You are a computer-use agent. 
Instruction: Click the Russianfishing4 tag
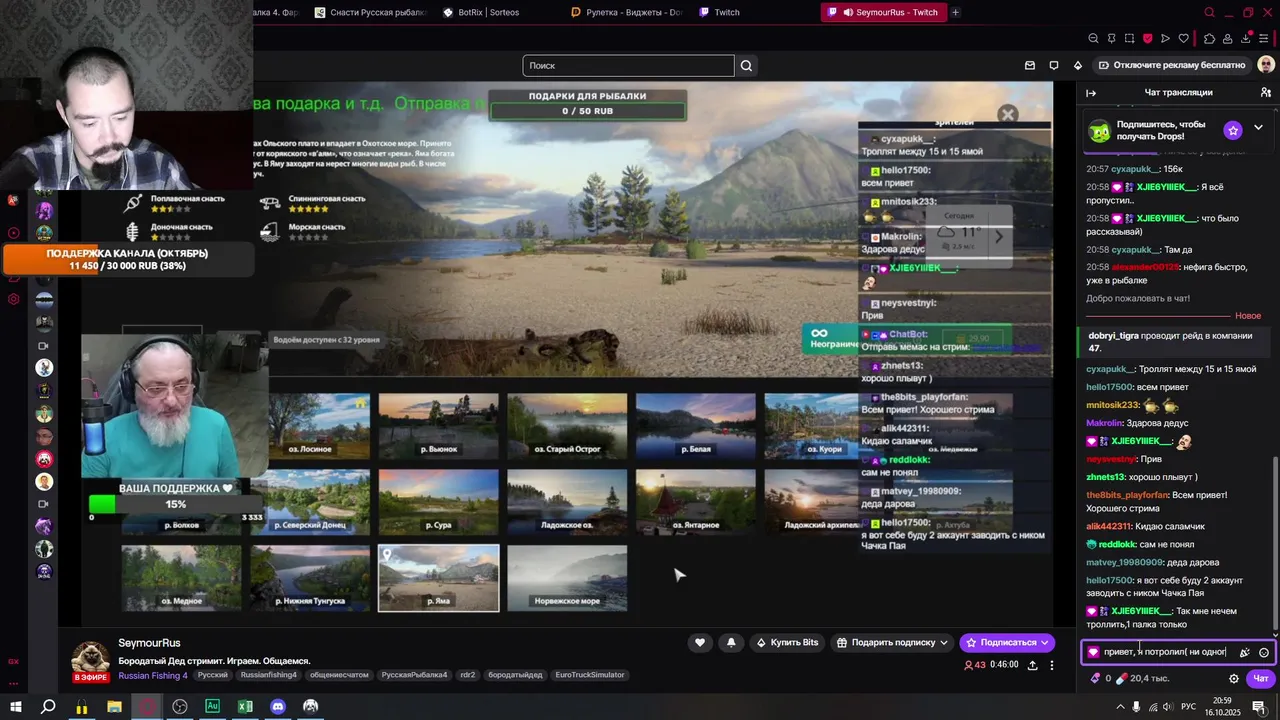[x=268, y=675]
